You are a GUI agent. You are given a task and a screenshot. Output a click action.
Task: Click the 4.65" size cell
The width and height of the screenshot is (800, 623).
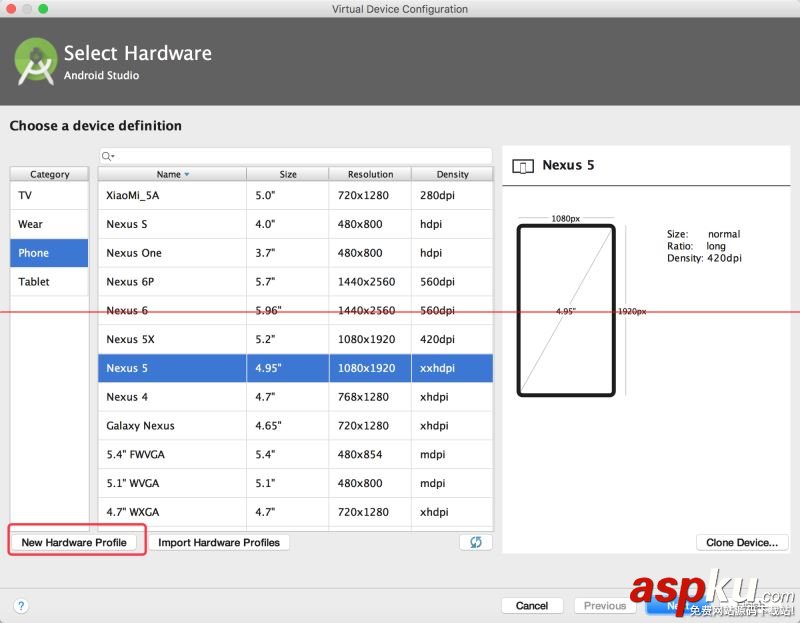(x=288, y=426)
